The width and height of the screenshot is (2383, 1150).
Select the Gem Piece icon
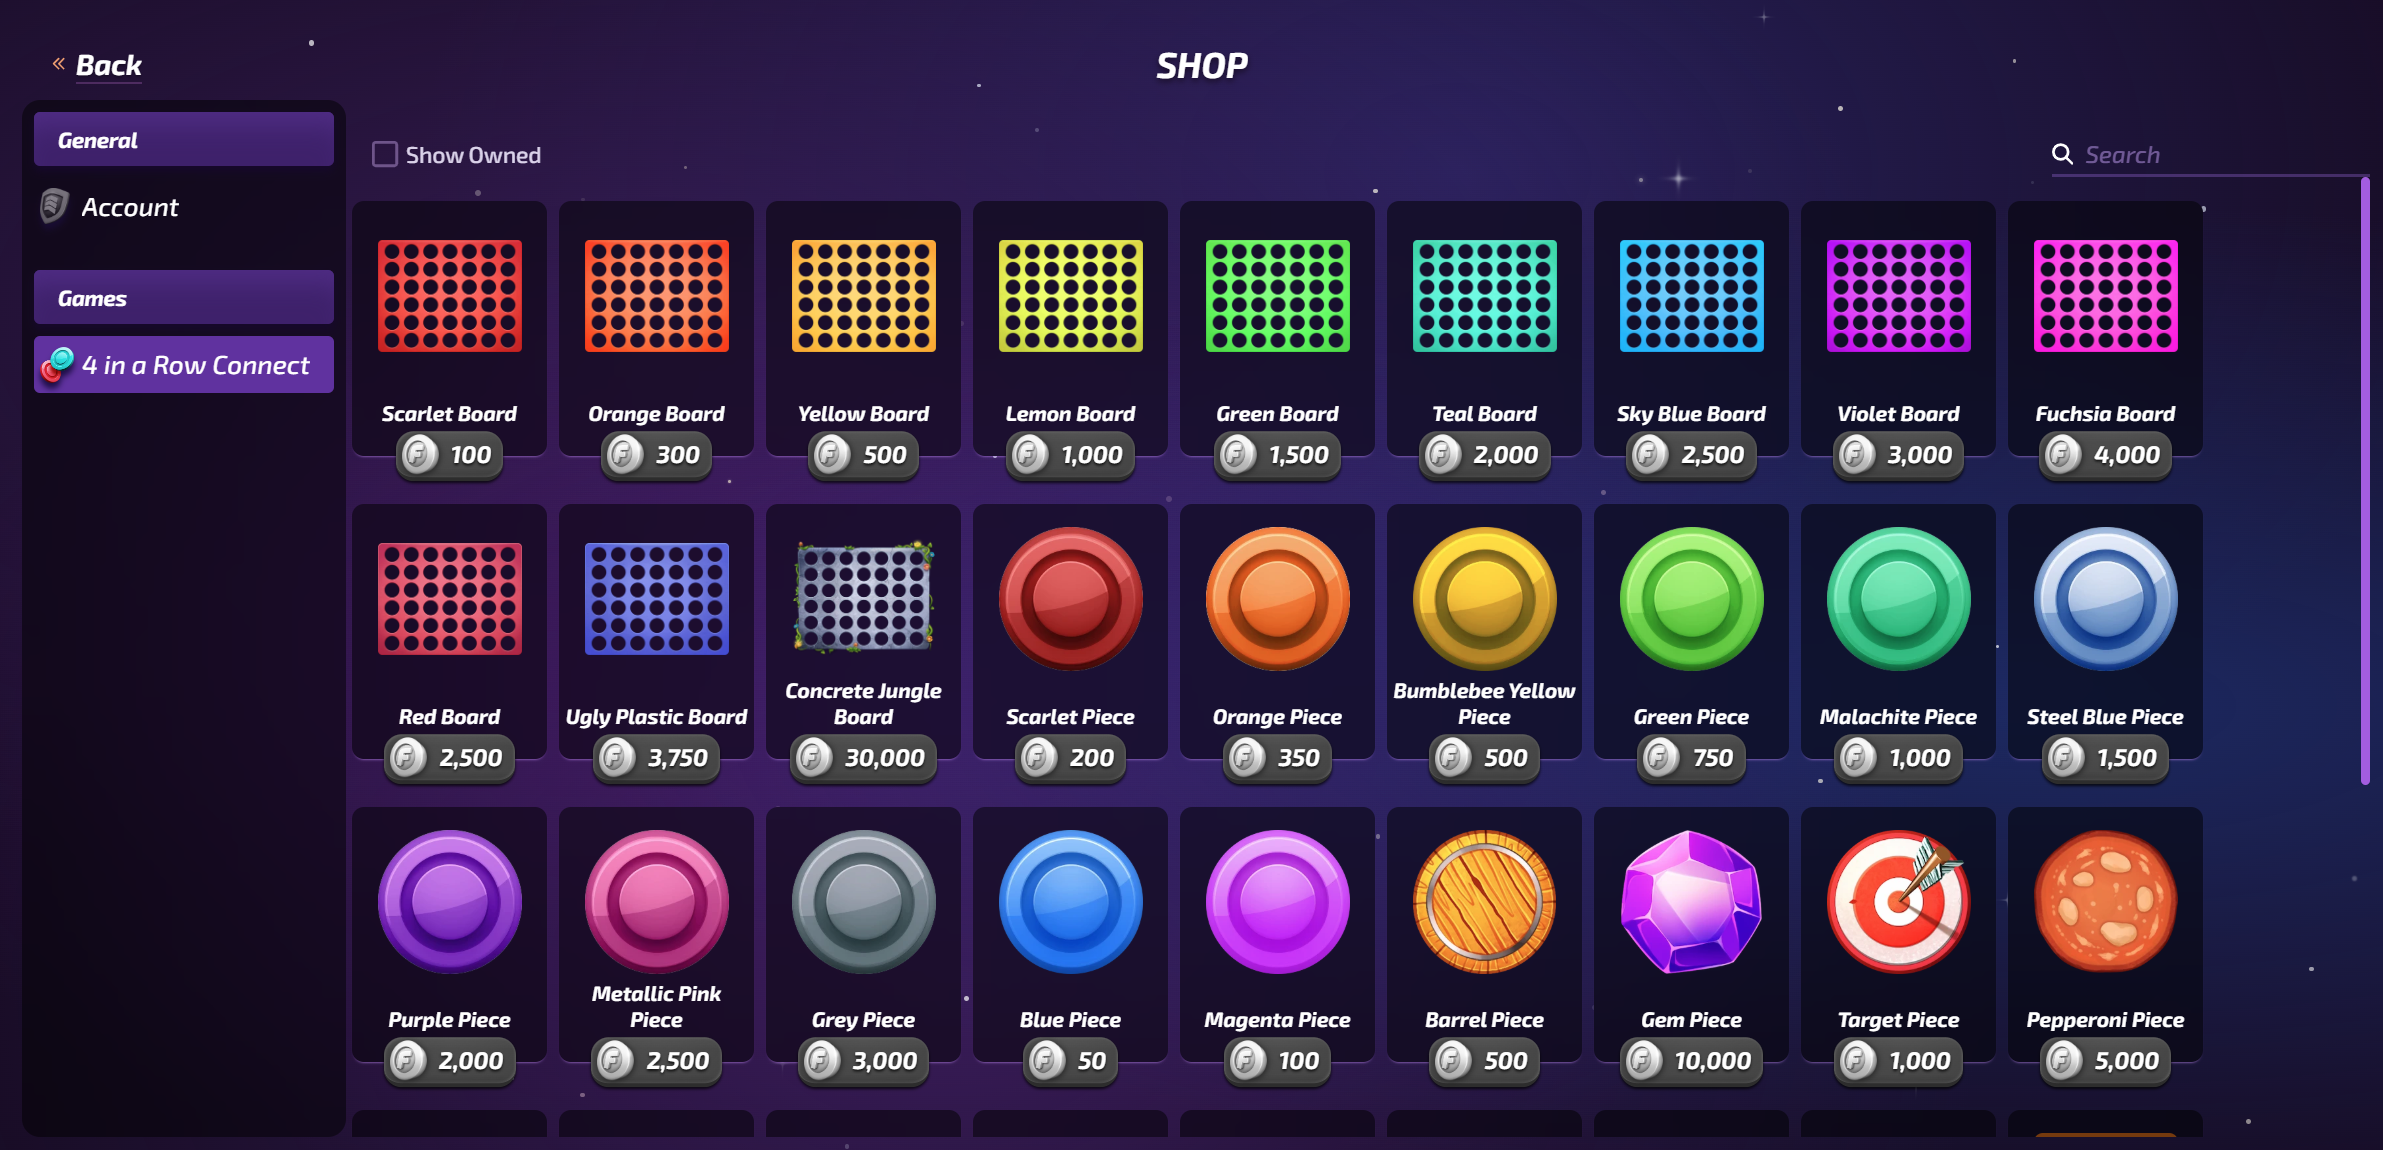coord(1691,901)
